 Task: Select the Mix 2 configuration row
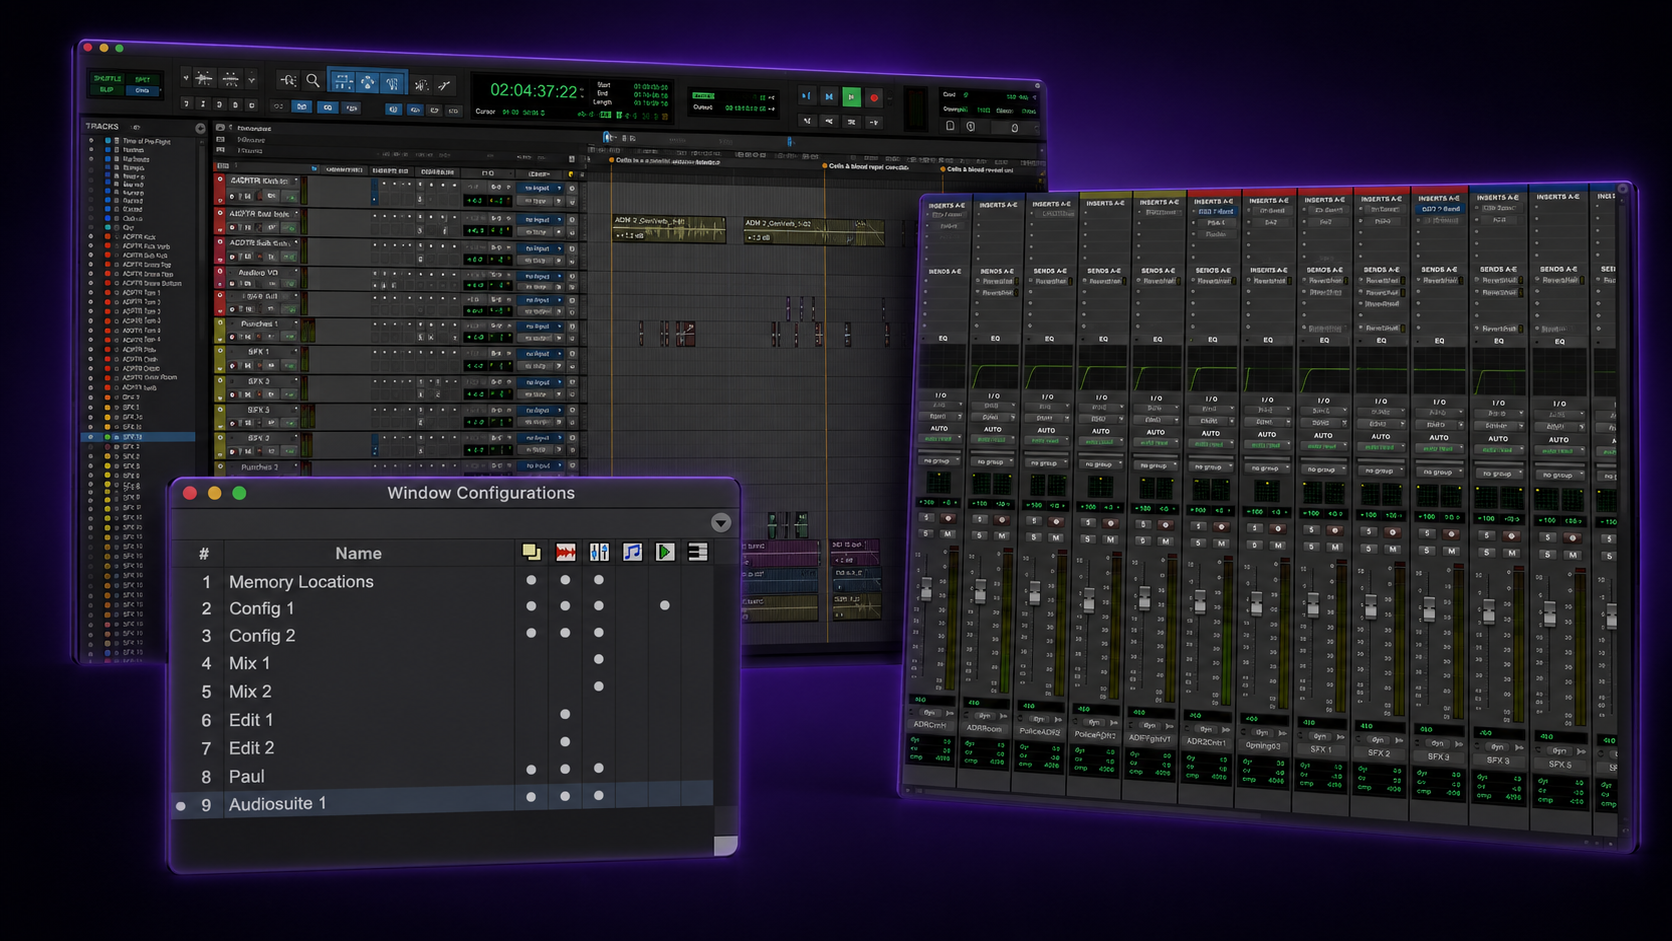(x=444, y=691)
